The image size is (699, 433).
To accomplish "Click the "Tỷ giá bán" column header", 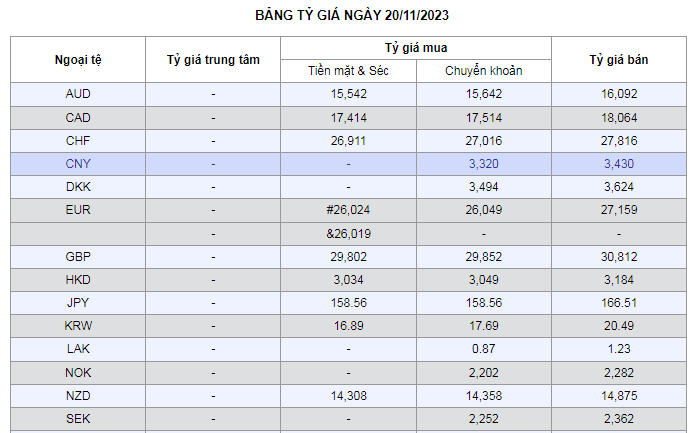I will pyautogui.click(x=618, y=60).
